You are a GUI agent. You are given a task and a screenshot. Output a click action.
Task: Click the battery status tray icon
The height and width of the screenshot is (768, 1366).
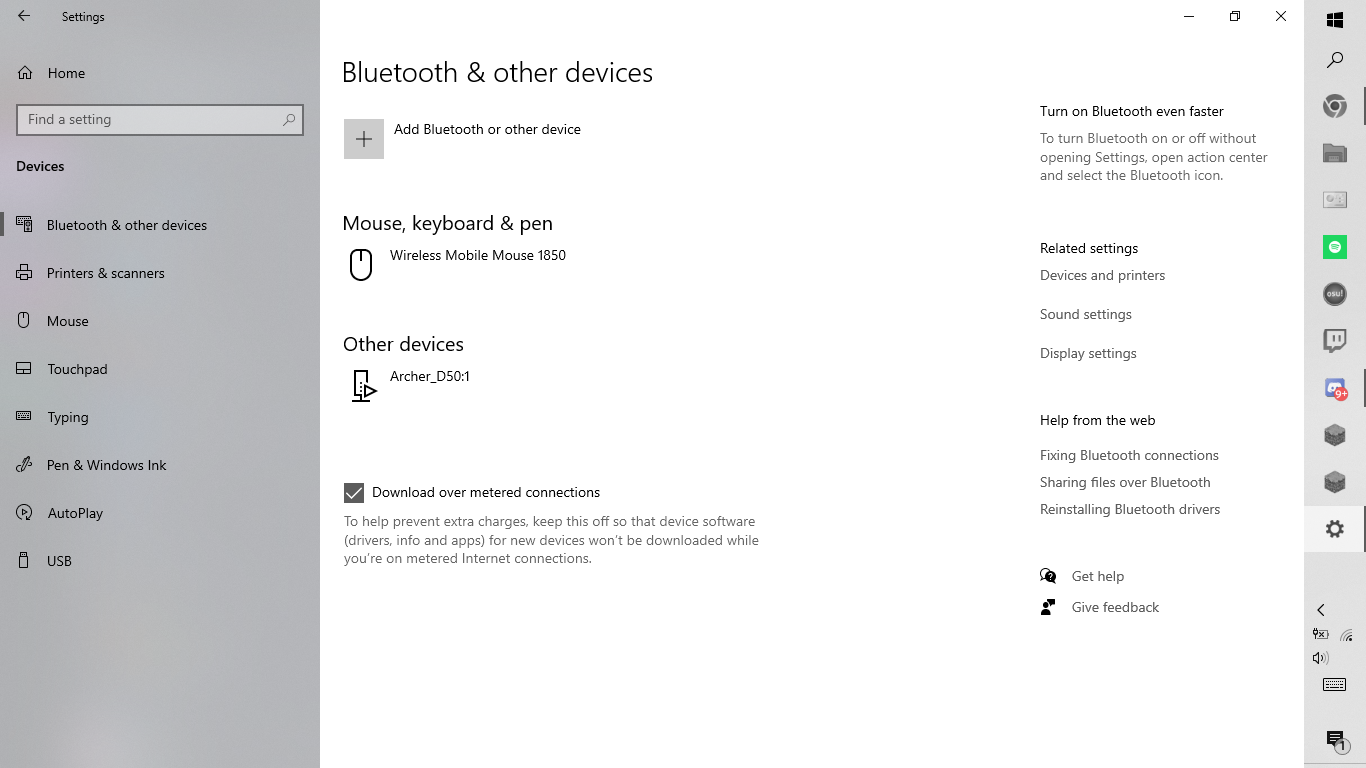1321,634
